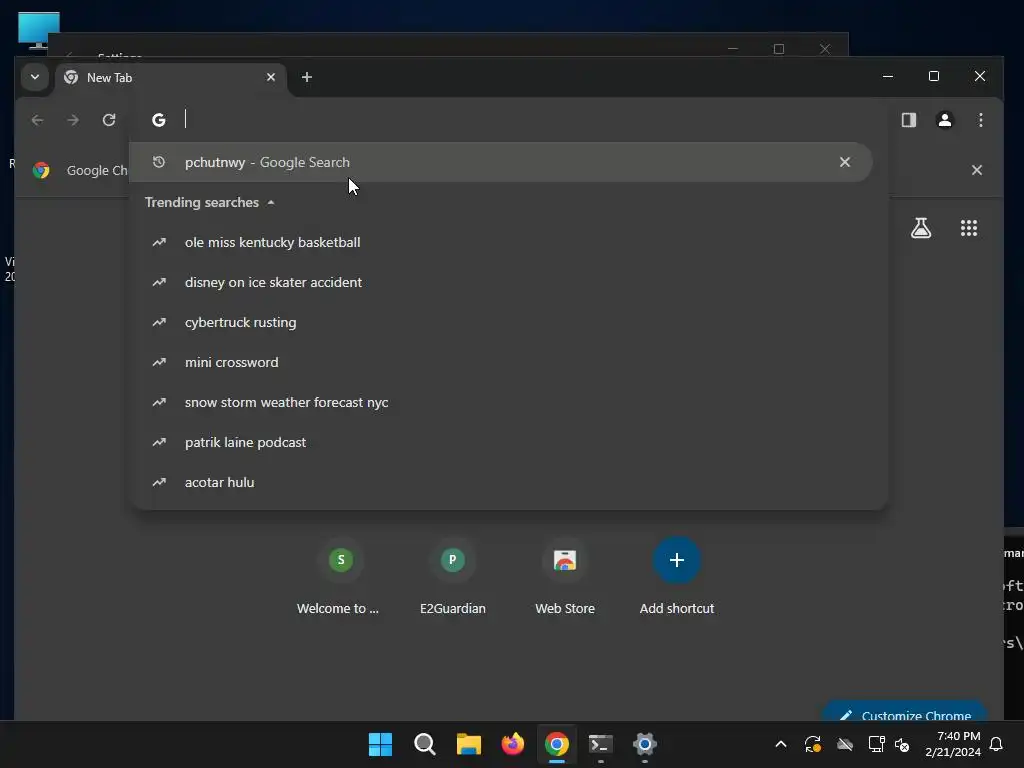The image size is (1024, 768).
Task: Open the Windows Start menu
Action: [x=380, y=744]
